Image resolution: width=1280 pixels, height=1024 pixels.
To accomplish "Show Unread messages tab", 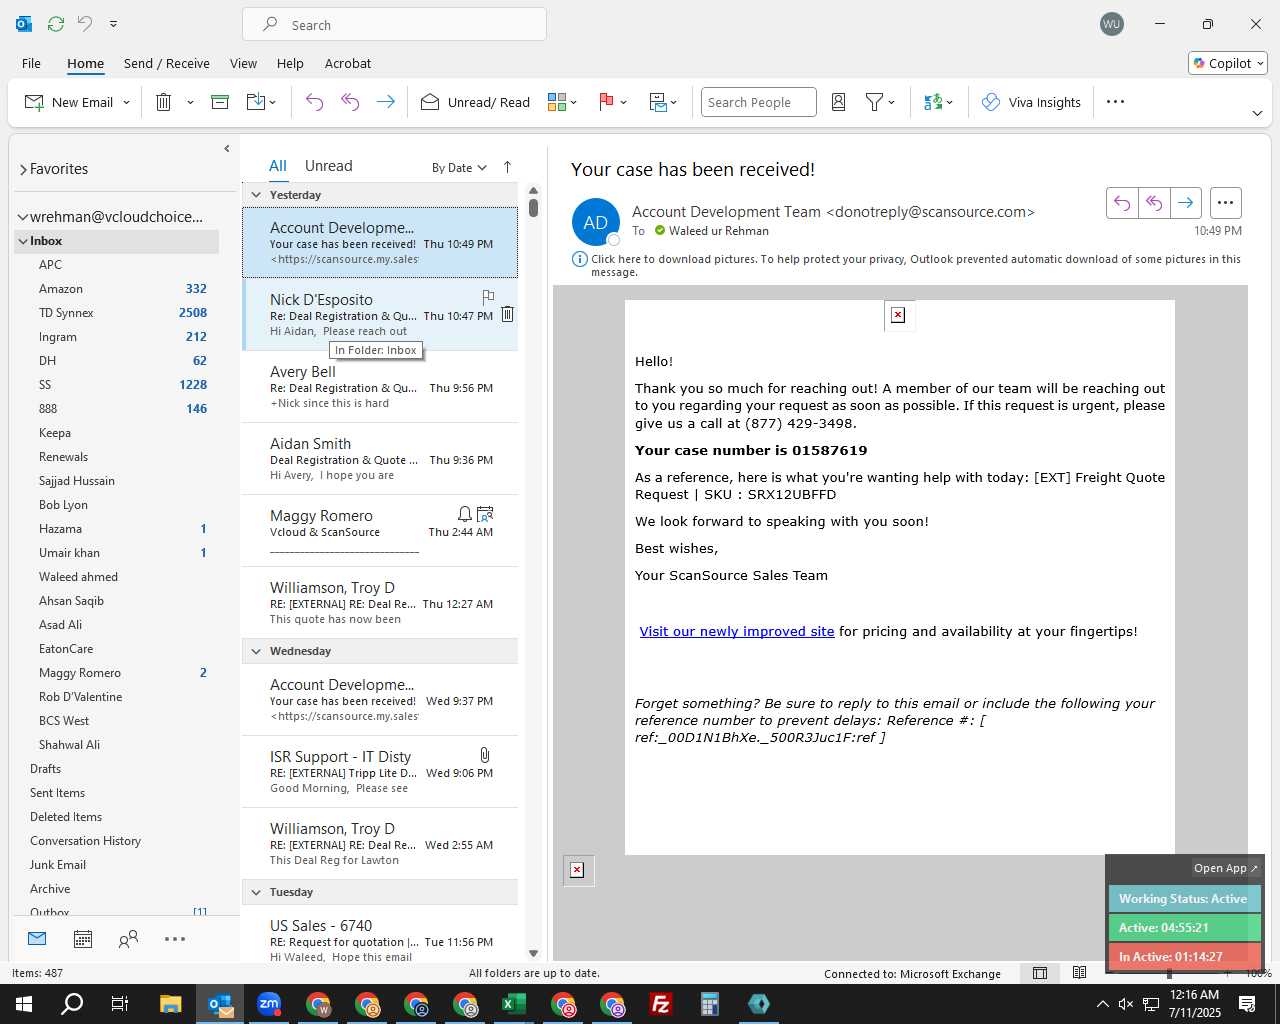I will click(x=328, y=166).
